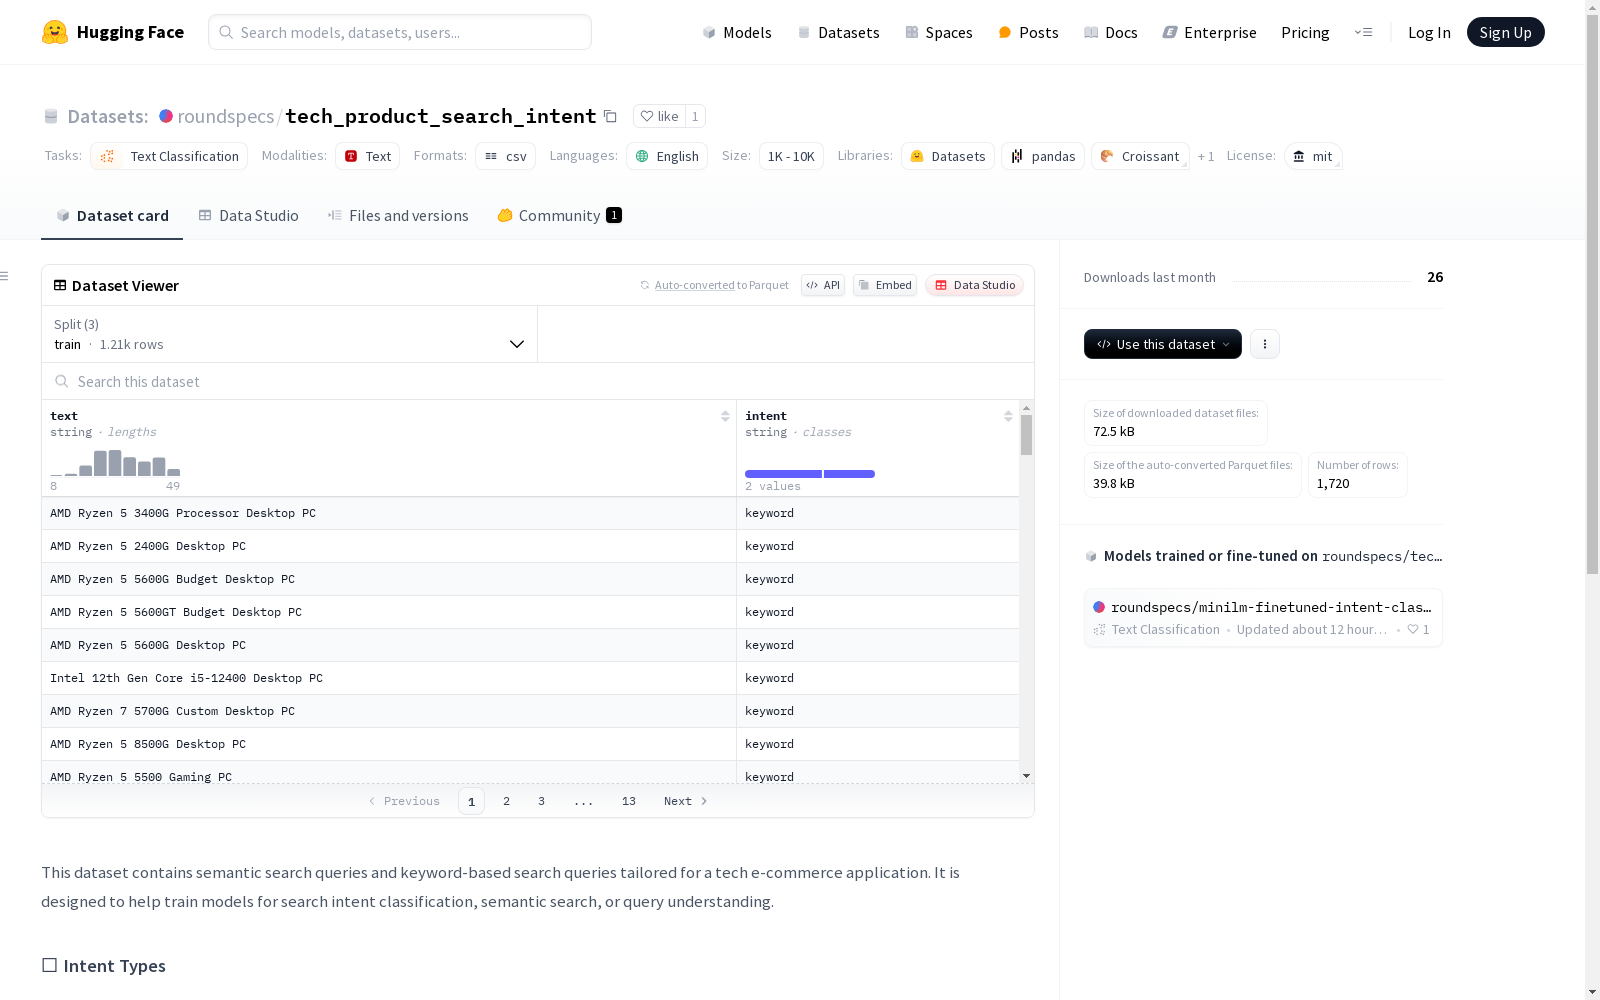
Task: Click the Next page button
Action: pos(686,801)
